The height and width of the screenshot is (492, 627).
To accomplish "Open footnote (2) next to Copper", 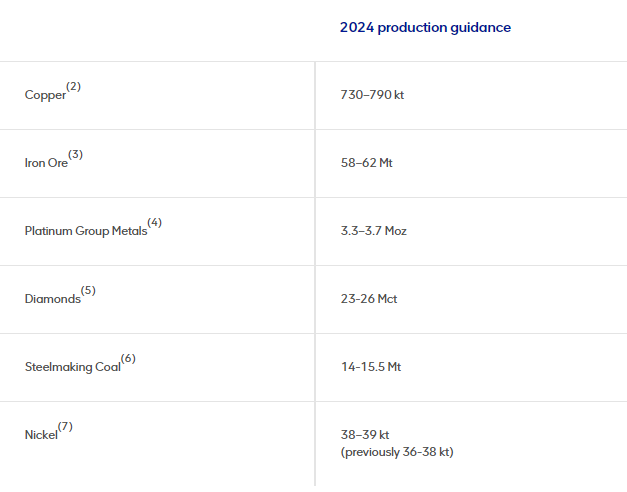I will click(74, 86).
